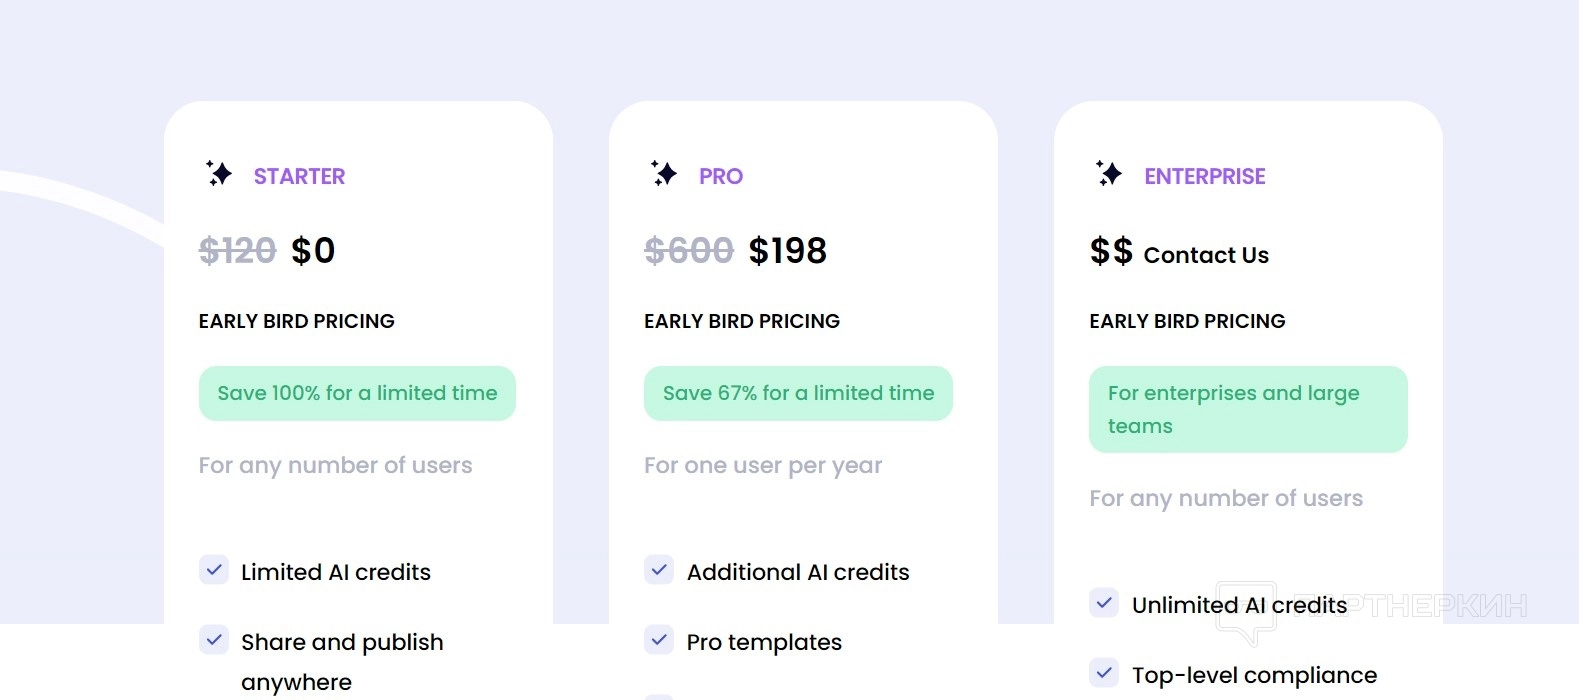Click the sparkle icon beside STARTER
Viewport: 1579px width, 700px height.
pyautogui.click(x=218, y=174)
